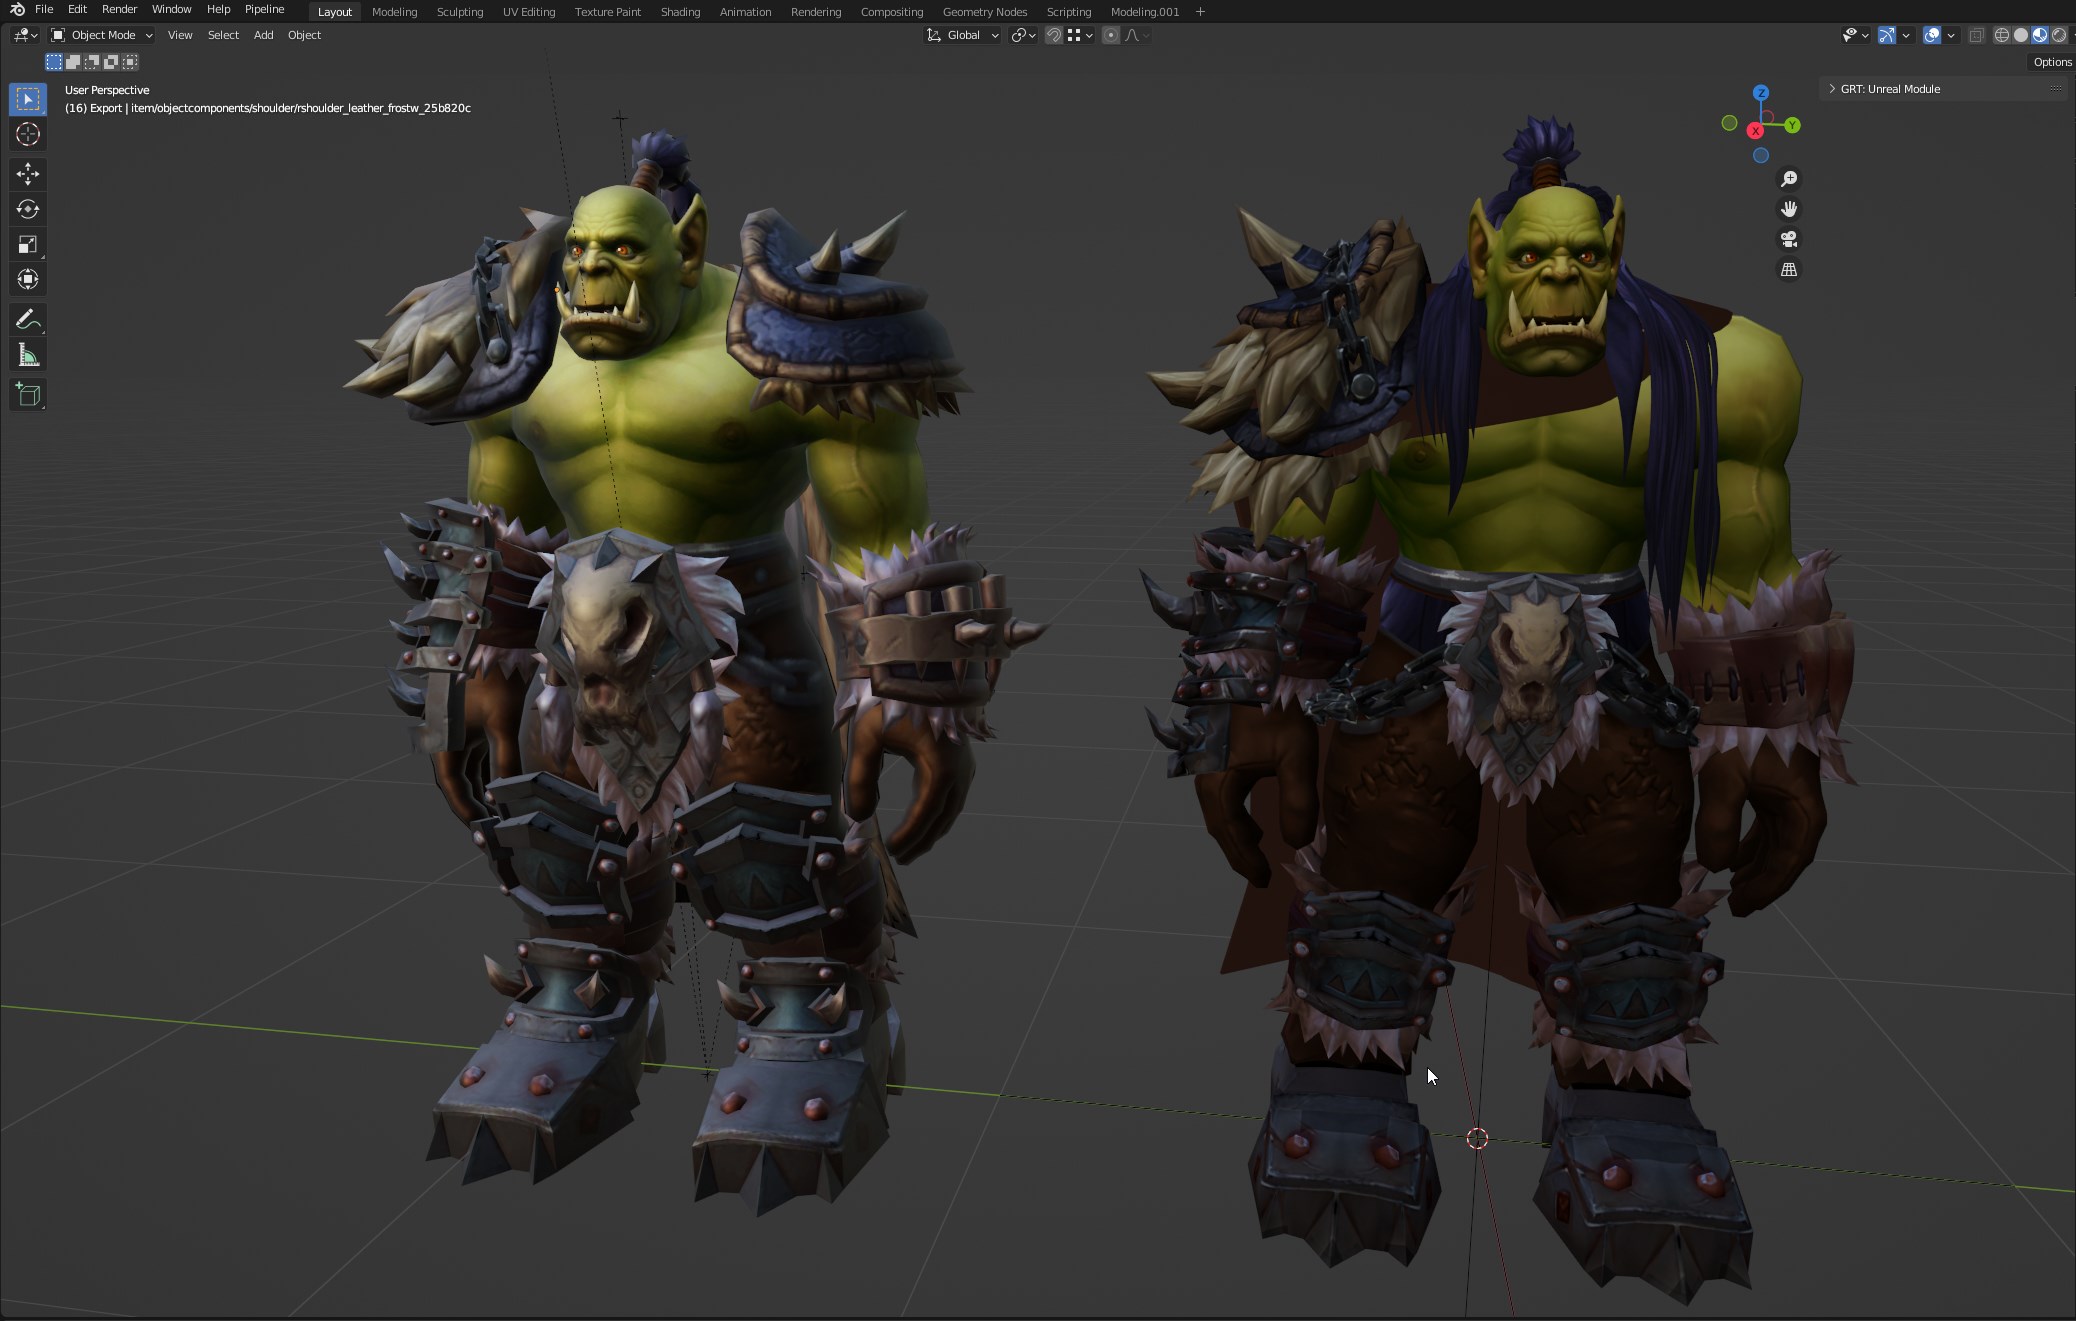The image size is (2076, 1321).
Task: Open the Add menu in viewport header
Action: 263,35
